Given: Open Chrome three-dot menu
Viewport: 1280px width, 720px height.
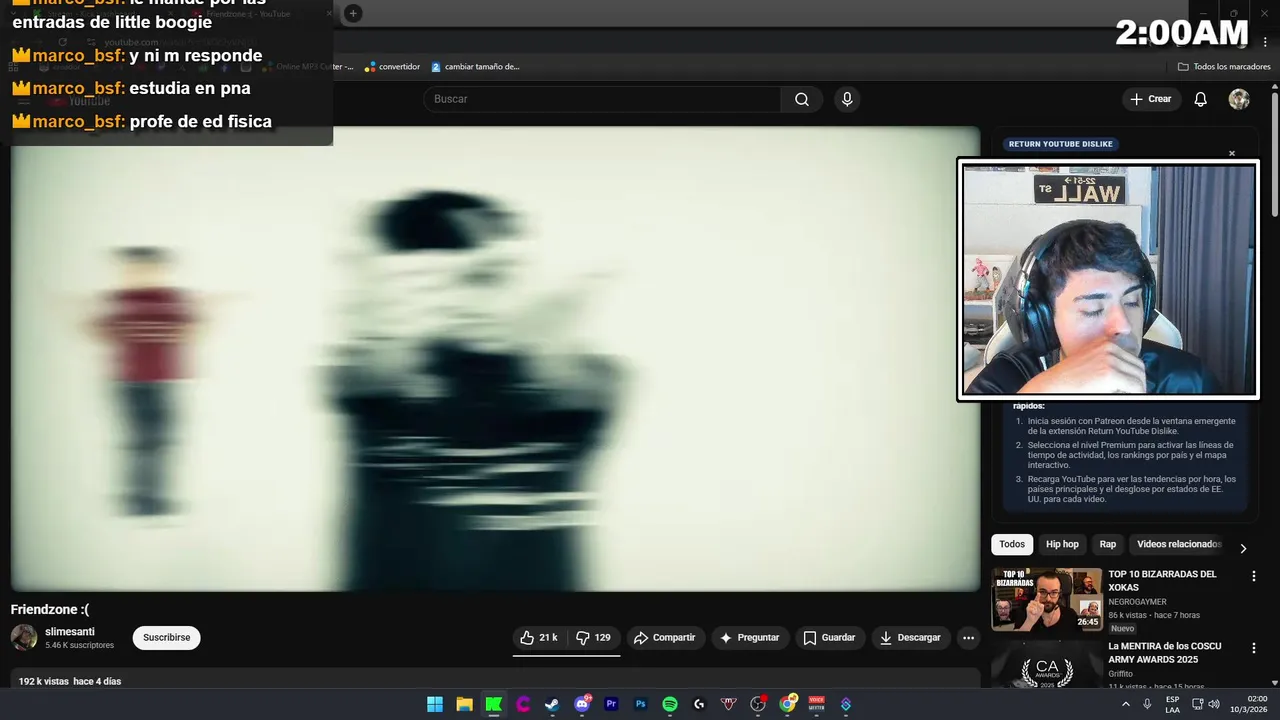Looking at the screenshot, I should 1264,42.
